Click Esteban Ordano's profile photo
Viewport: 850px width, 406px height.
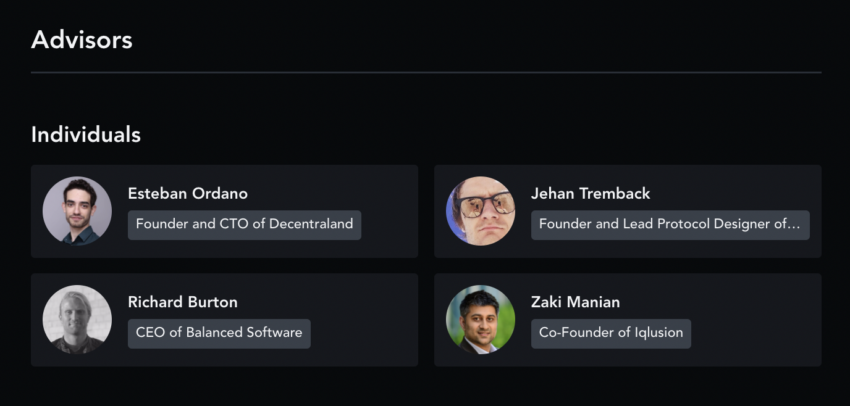point(77,211)
